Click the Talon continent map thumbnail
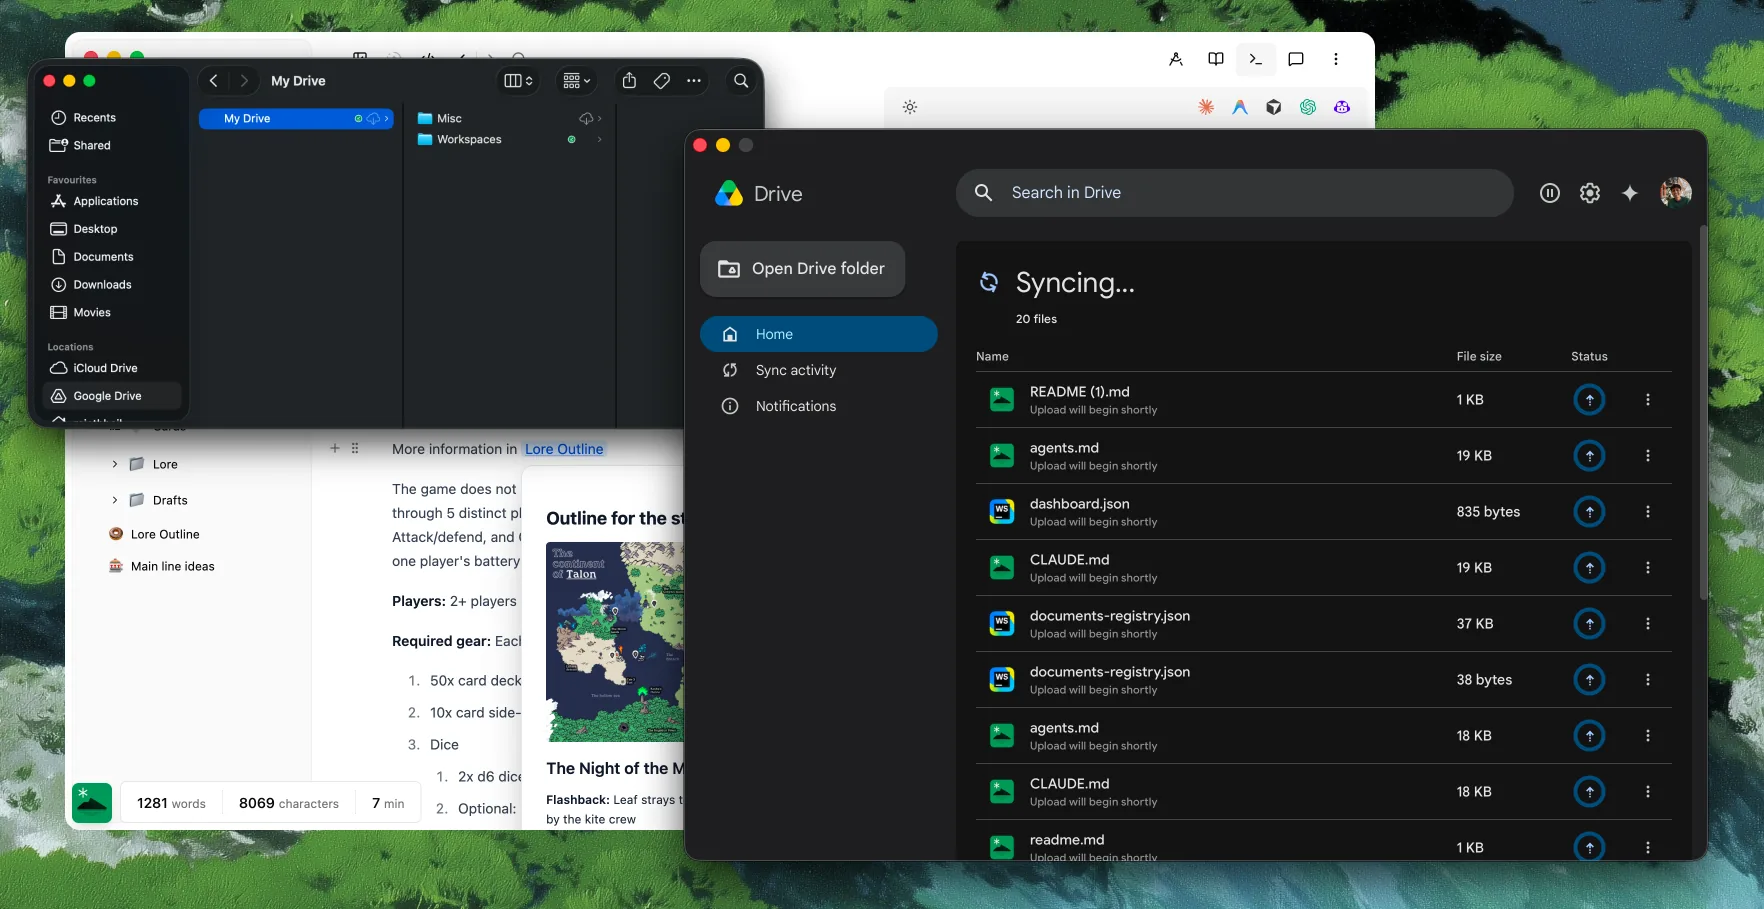This screenshot has height=909, width=1764. tap(615, 642)
